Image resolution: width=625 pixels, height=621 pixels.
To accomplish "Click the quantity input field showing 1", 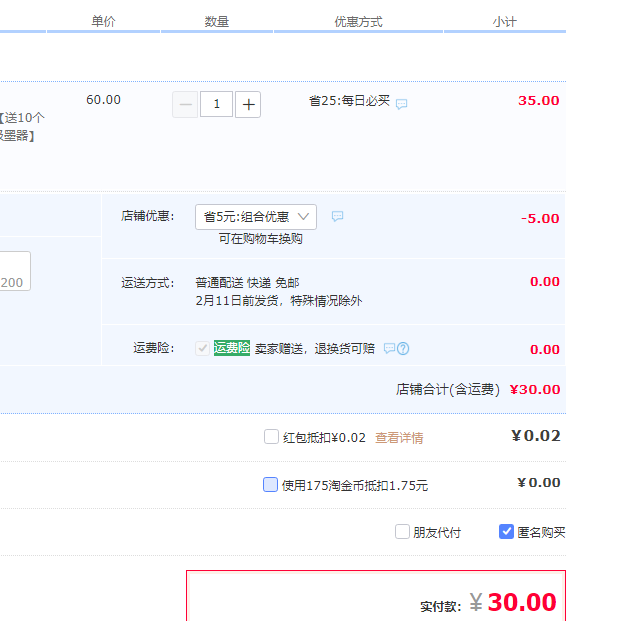I will point(216,104).
